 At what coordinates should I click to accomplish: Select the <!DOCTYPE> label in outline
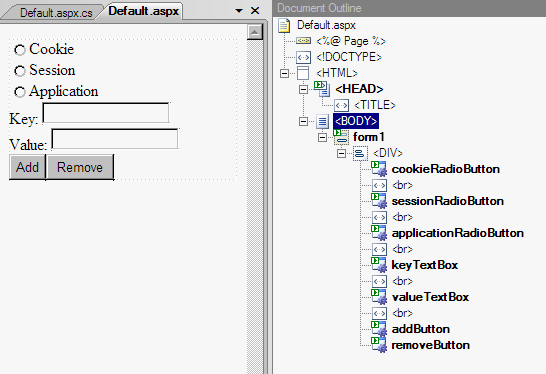349,57
